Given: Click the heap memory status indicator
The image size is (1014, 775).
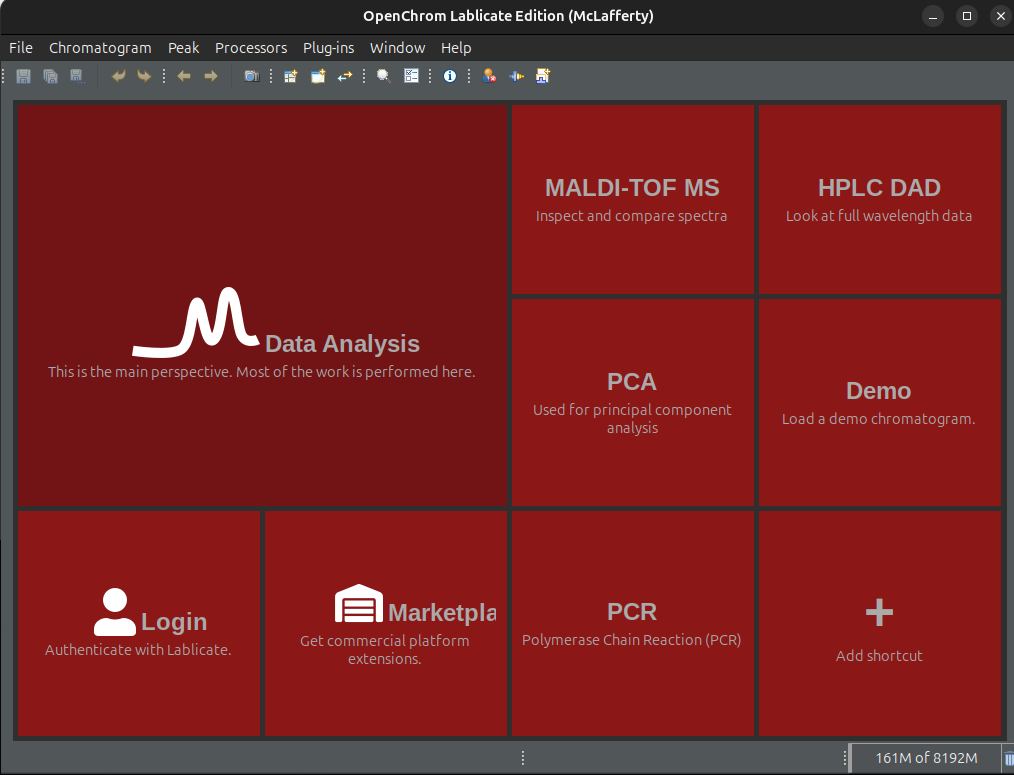Looking at the screenshot, I should [x=925, y=759].
